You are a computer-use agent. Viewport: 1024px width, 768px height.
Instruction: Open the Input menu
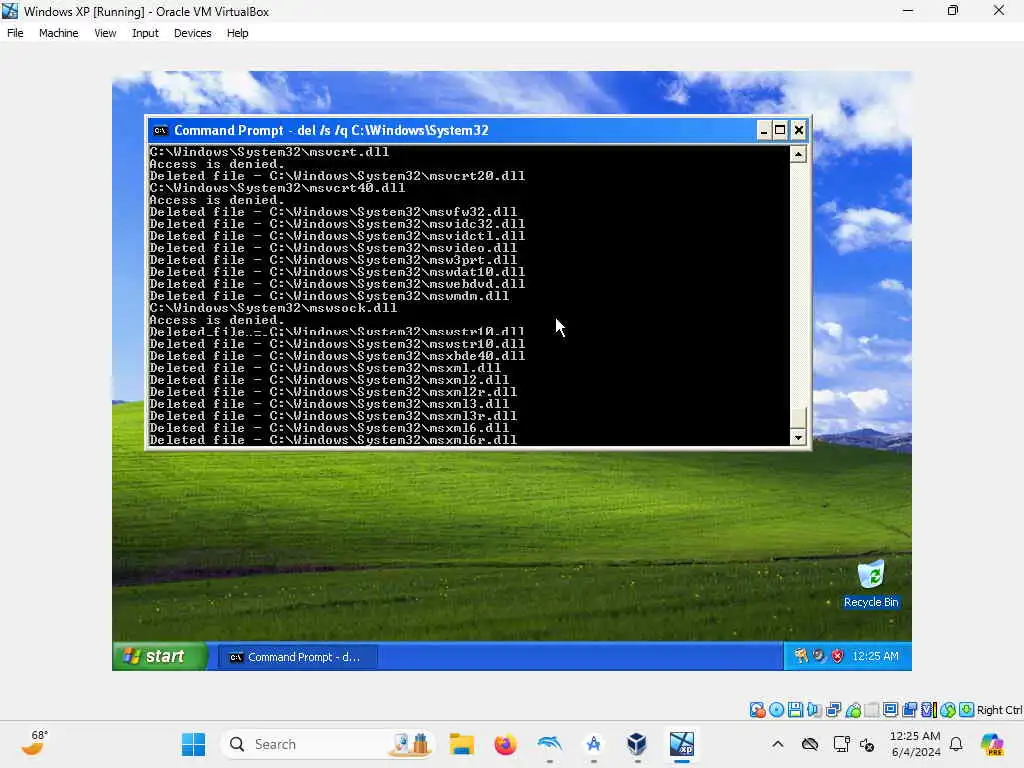(x=145, y=33)
